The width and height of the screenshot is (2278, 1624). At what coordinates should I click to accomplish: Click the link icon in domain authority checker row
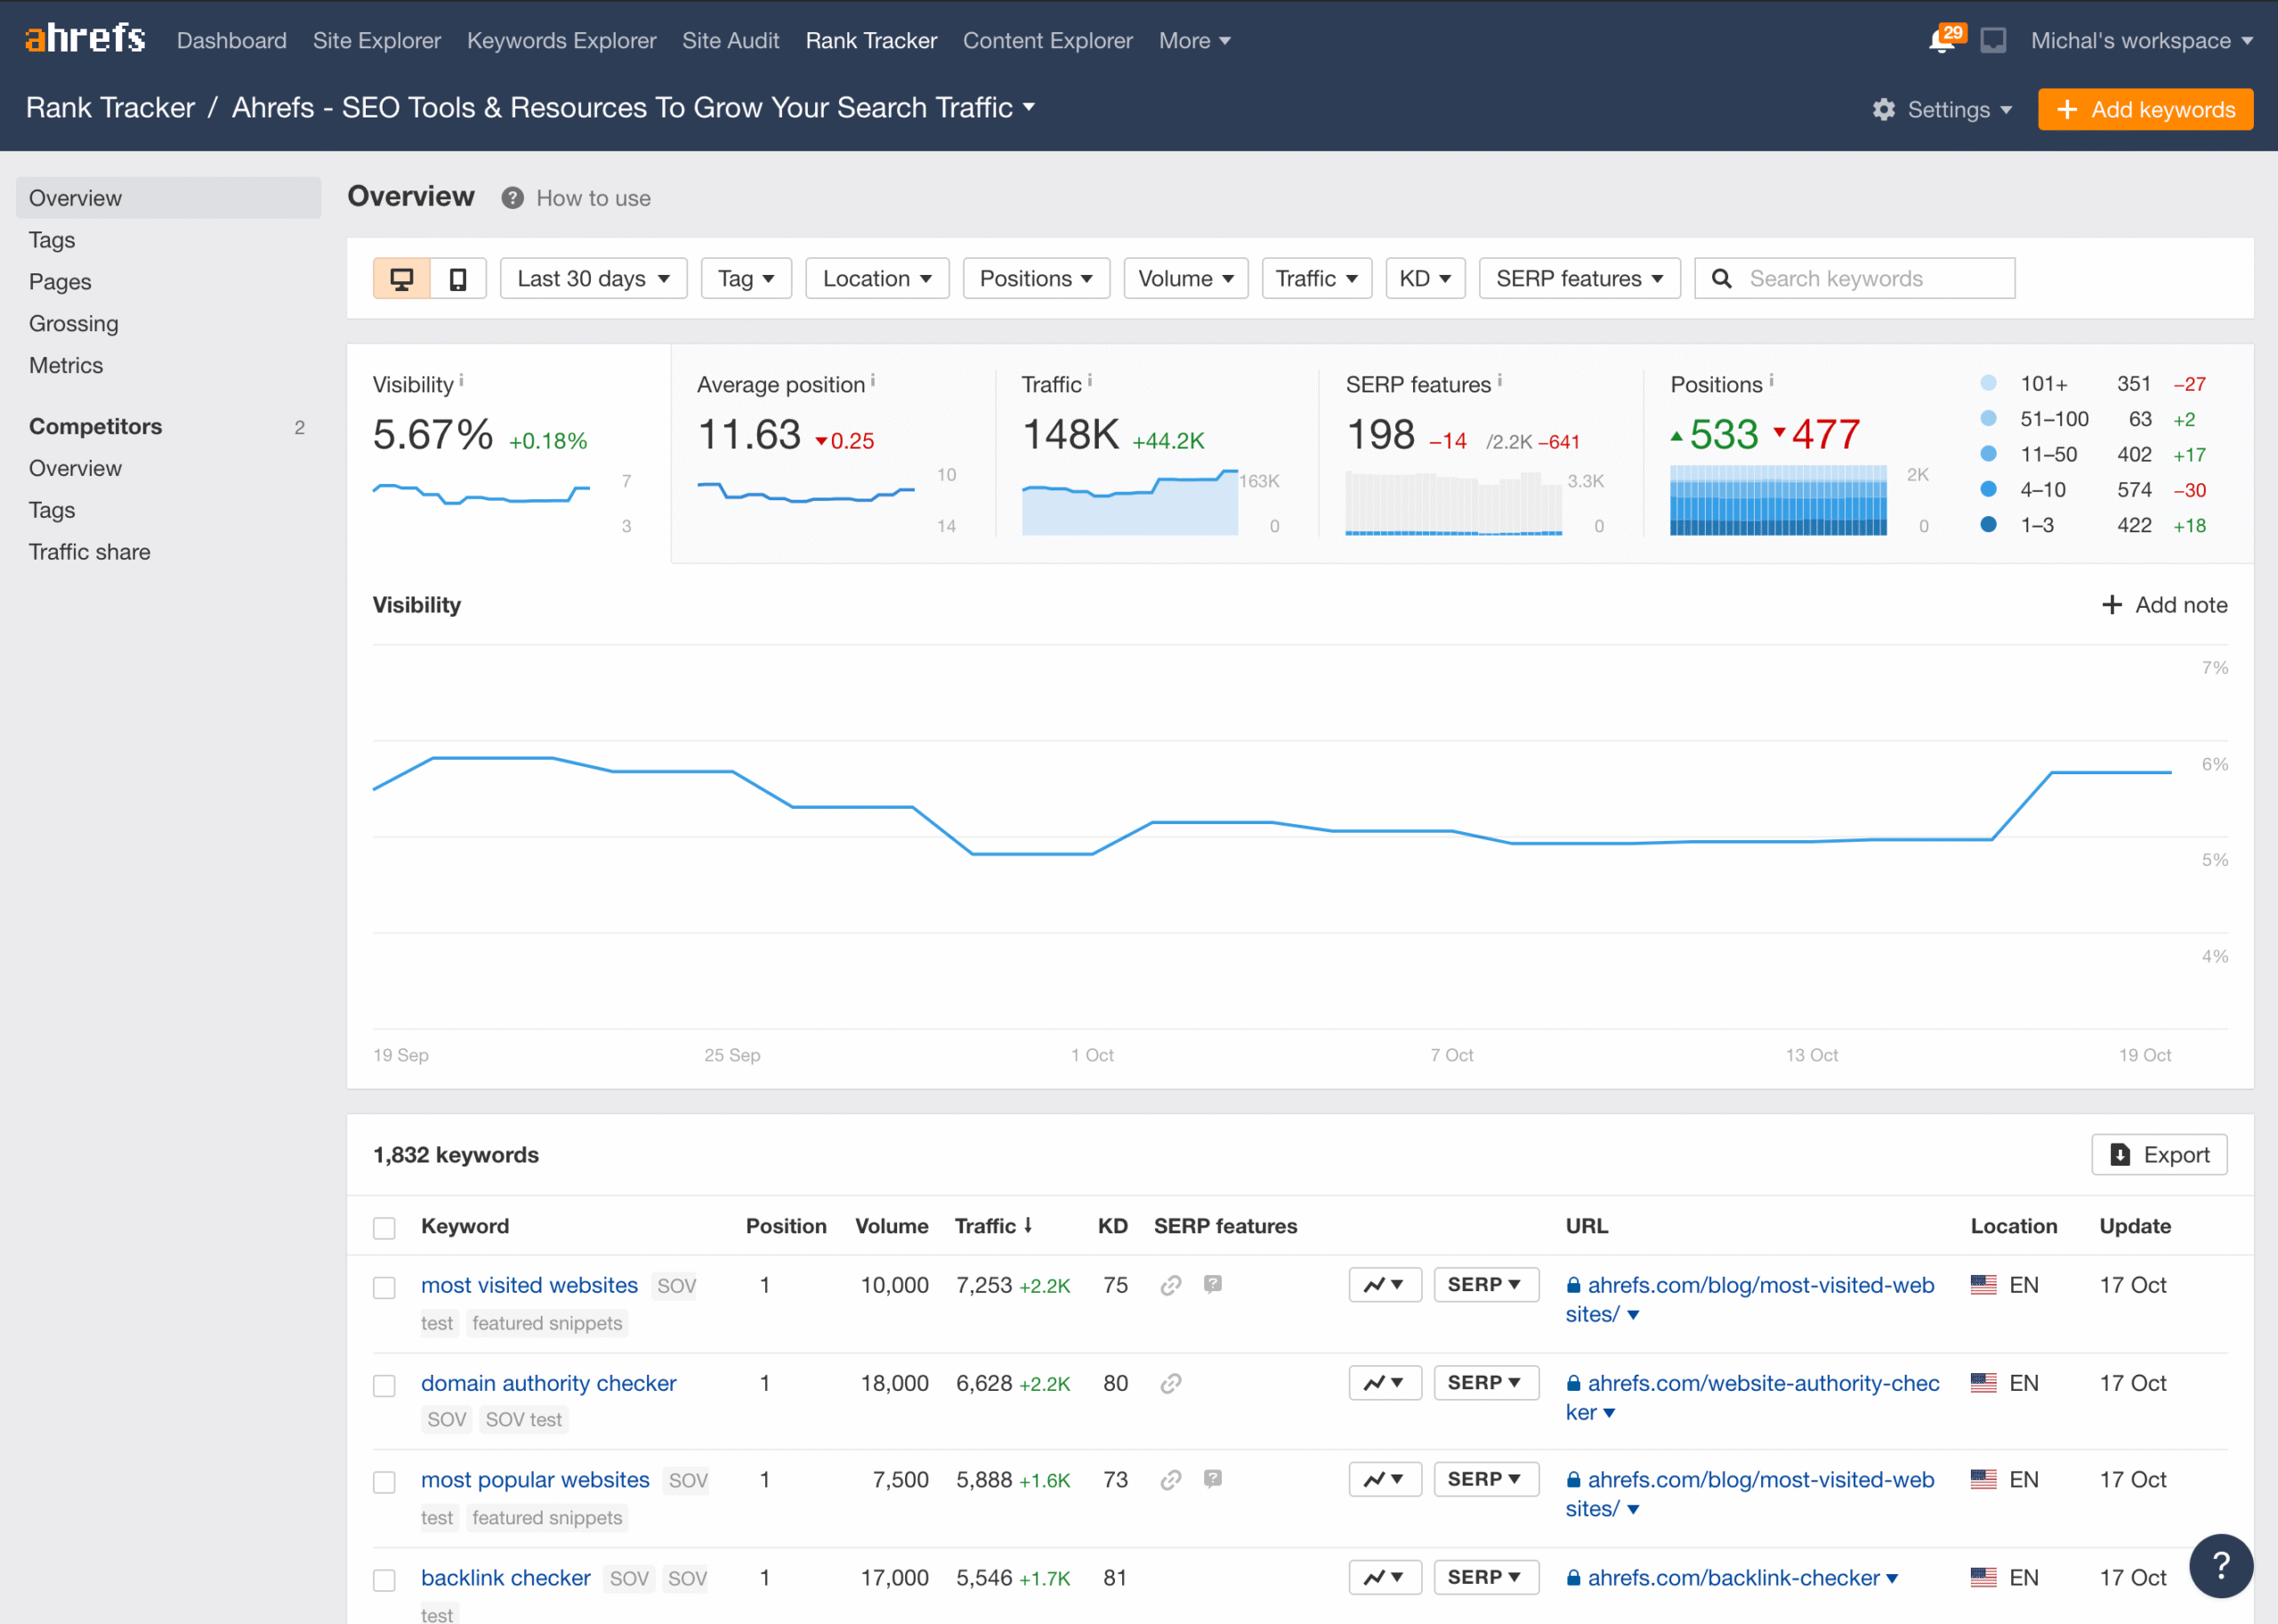click(1171, 1383)
